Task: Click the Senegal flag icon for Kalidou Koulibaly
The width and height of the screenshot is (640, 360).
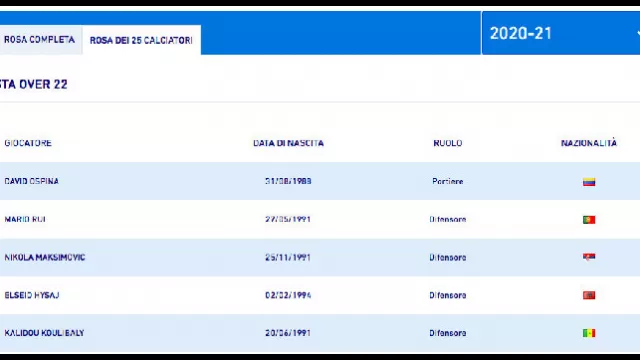Action: (x=589, y=333)
